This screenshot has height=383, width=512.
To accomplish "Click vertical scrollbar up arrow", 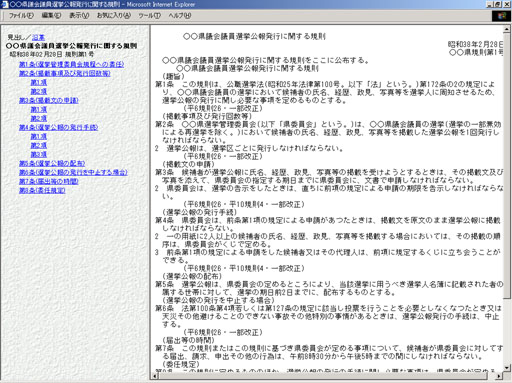I will [x=507, y=29].
